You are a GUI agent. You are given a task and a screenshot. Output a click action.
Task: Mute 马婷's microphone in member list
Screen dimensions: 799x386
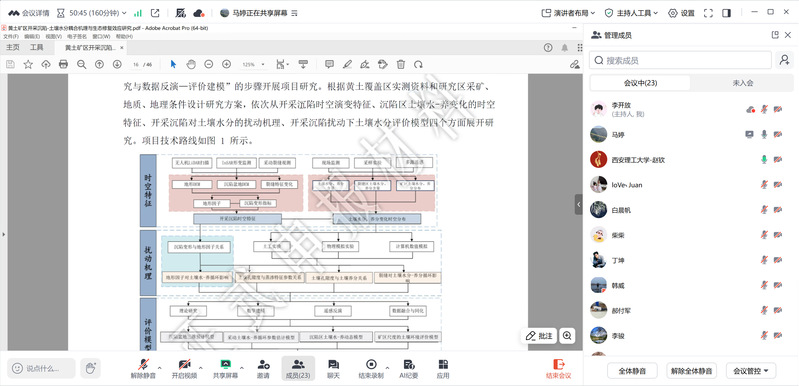(x=763, y=134)
